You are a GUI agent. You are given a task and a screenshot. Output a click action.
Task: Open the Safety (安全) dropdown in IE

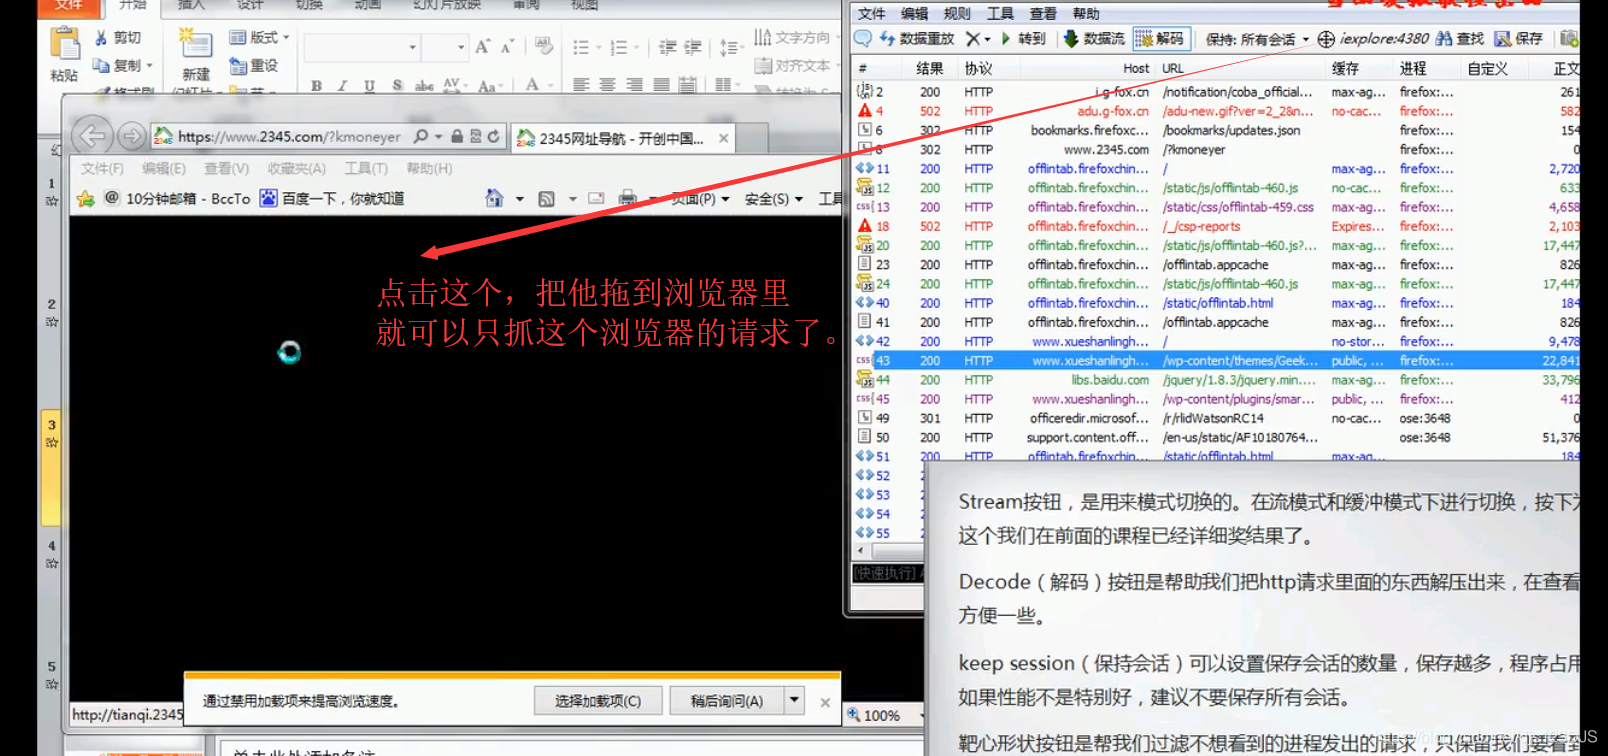click(773, 198)
